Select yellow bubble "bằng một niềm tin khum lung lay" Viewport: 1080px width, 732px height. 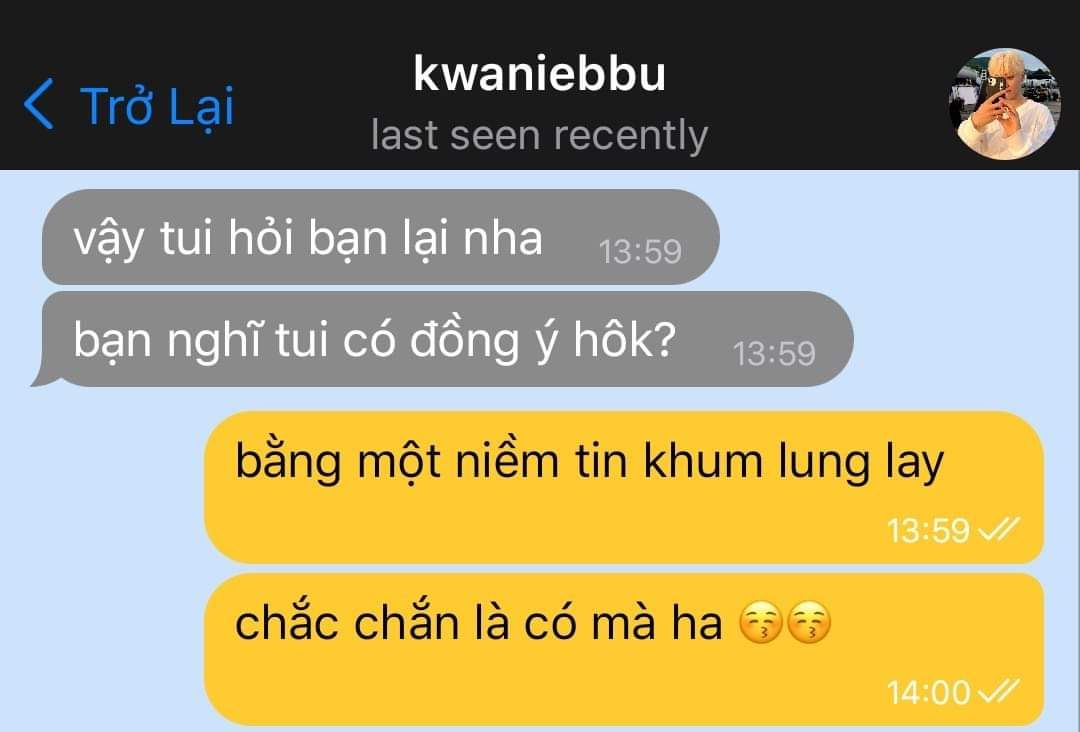(624, 488)
